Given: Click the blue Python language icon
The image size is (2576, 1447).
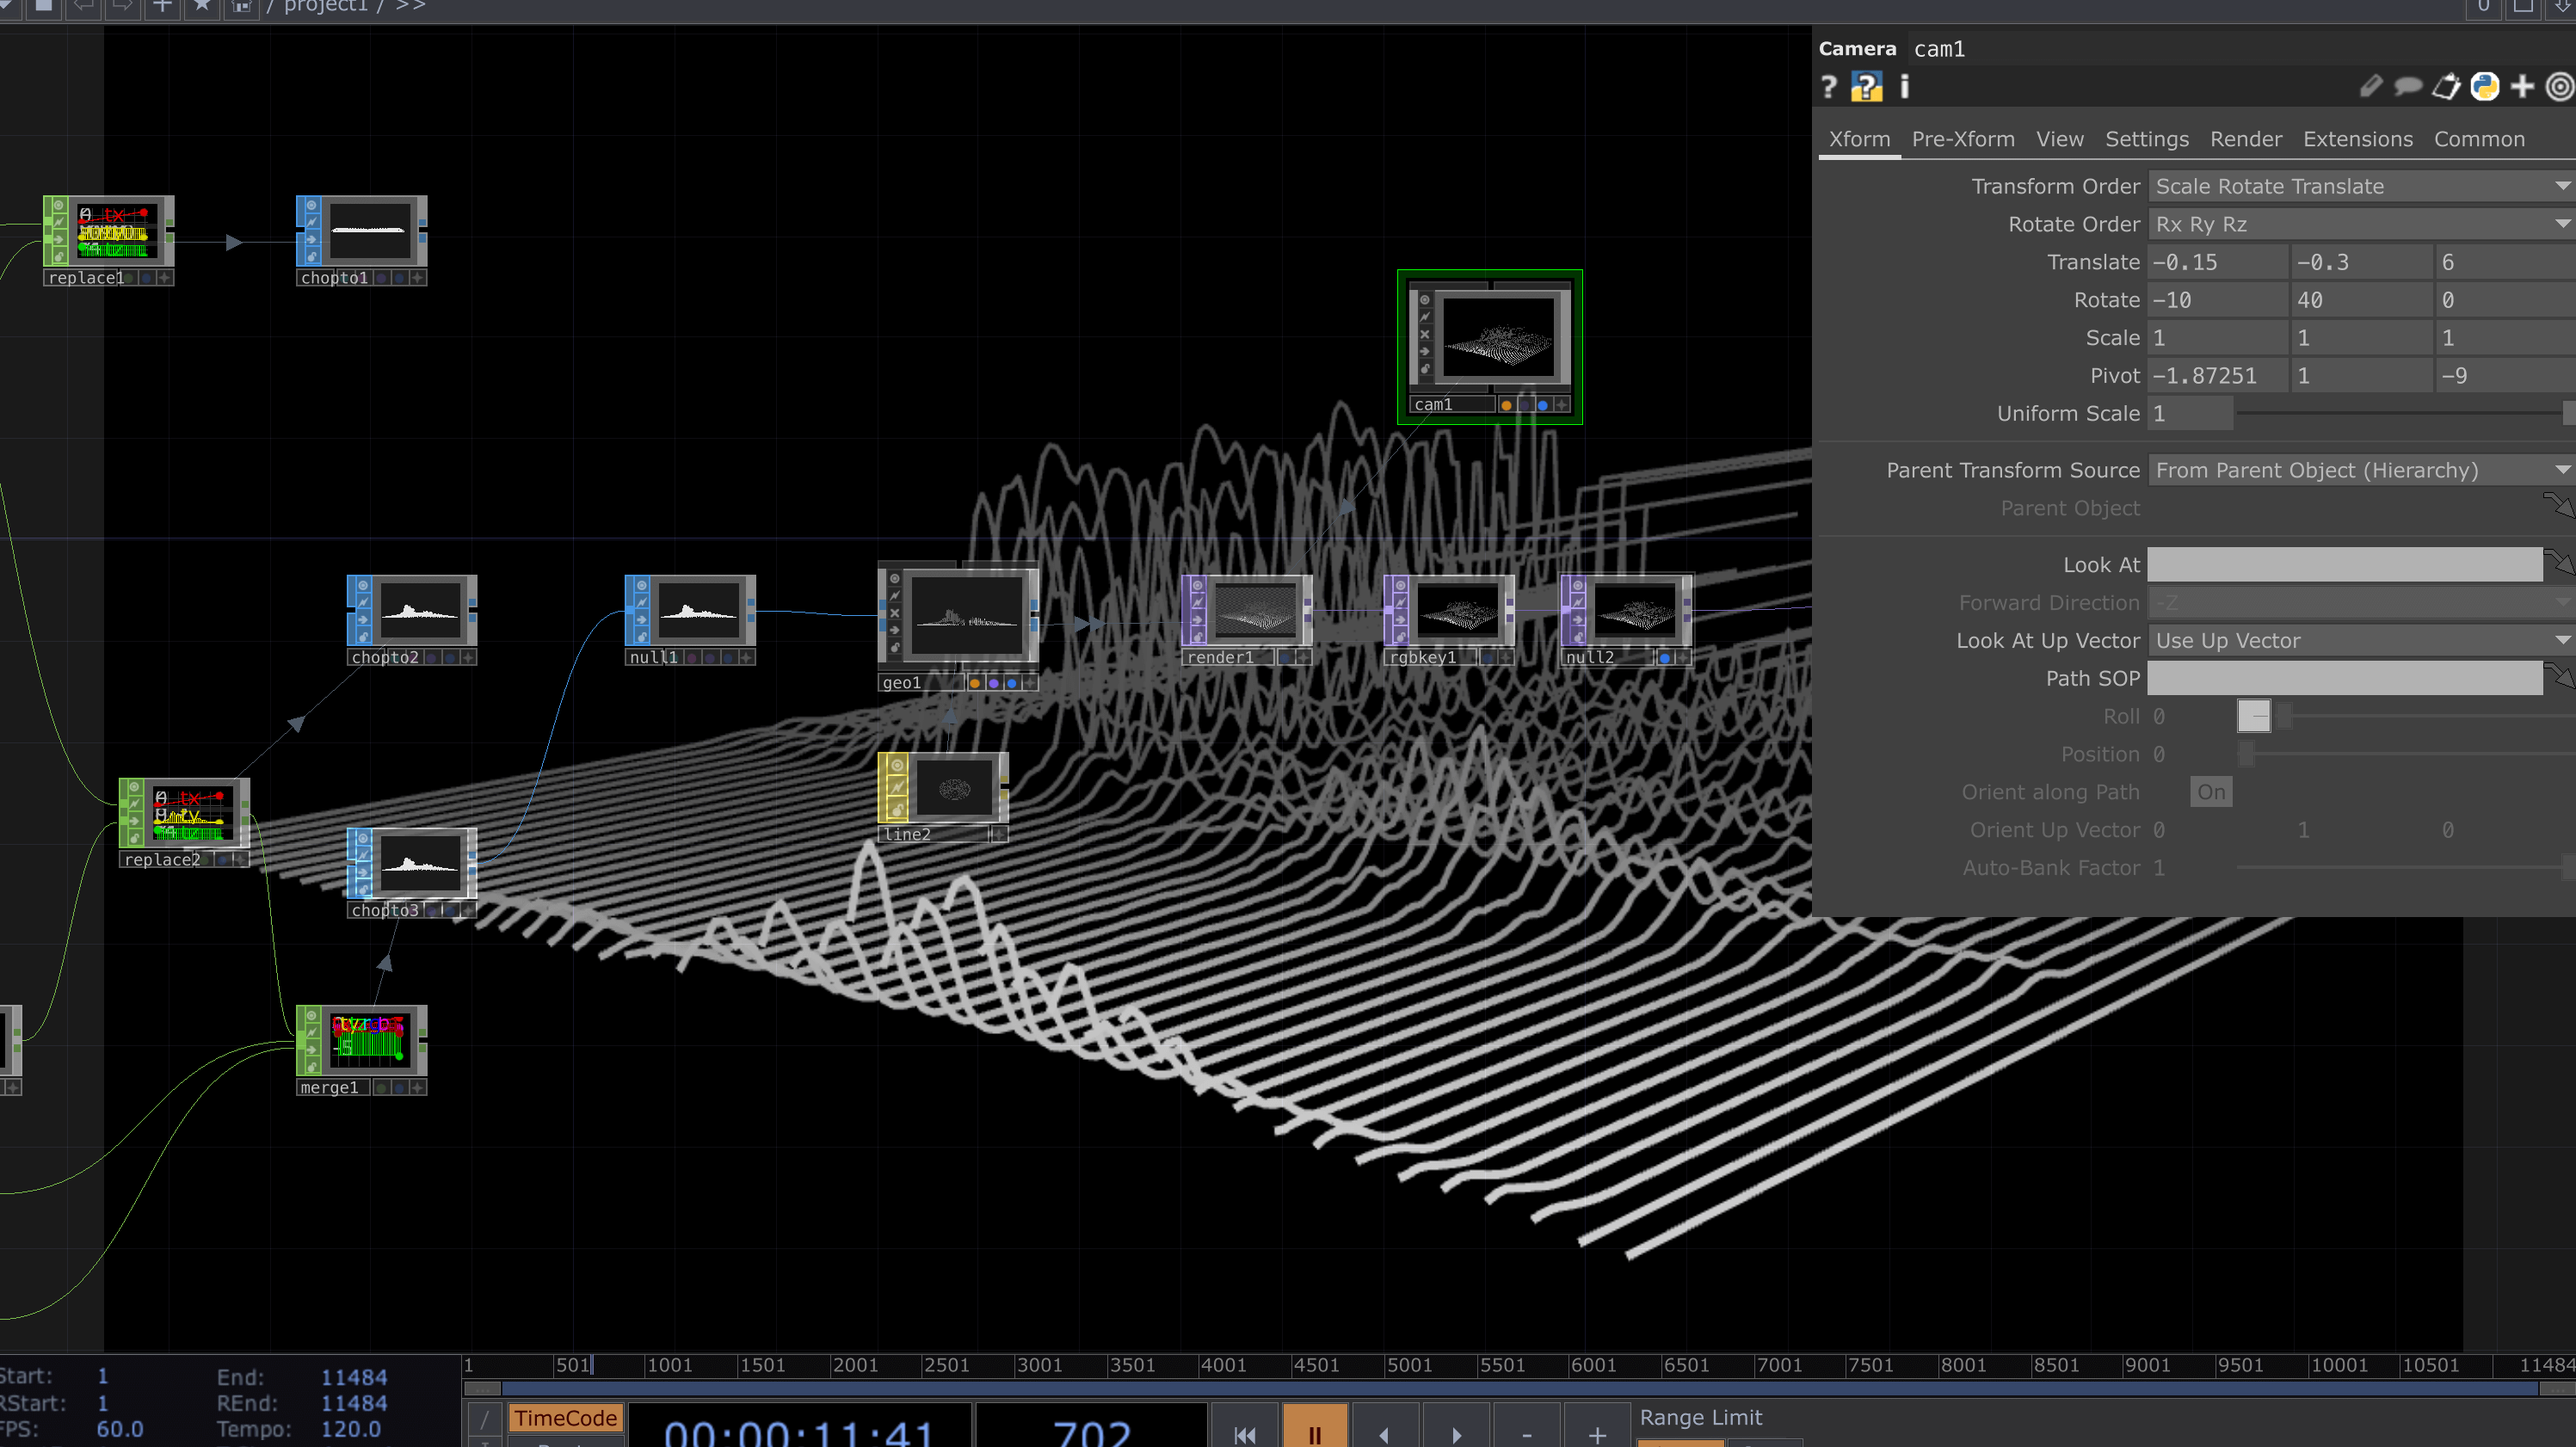Looking at the screenshot, I should click(2484, 88).
